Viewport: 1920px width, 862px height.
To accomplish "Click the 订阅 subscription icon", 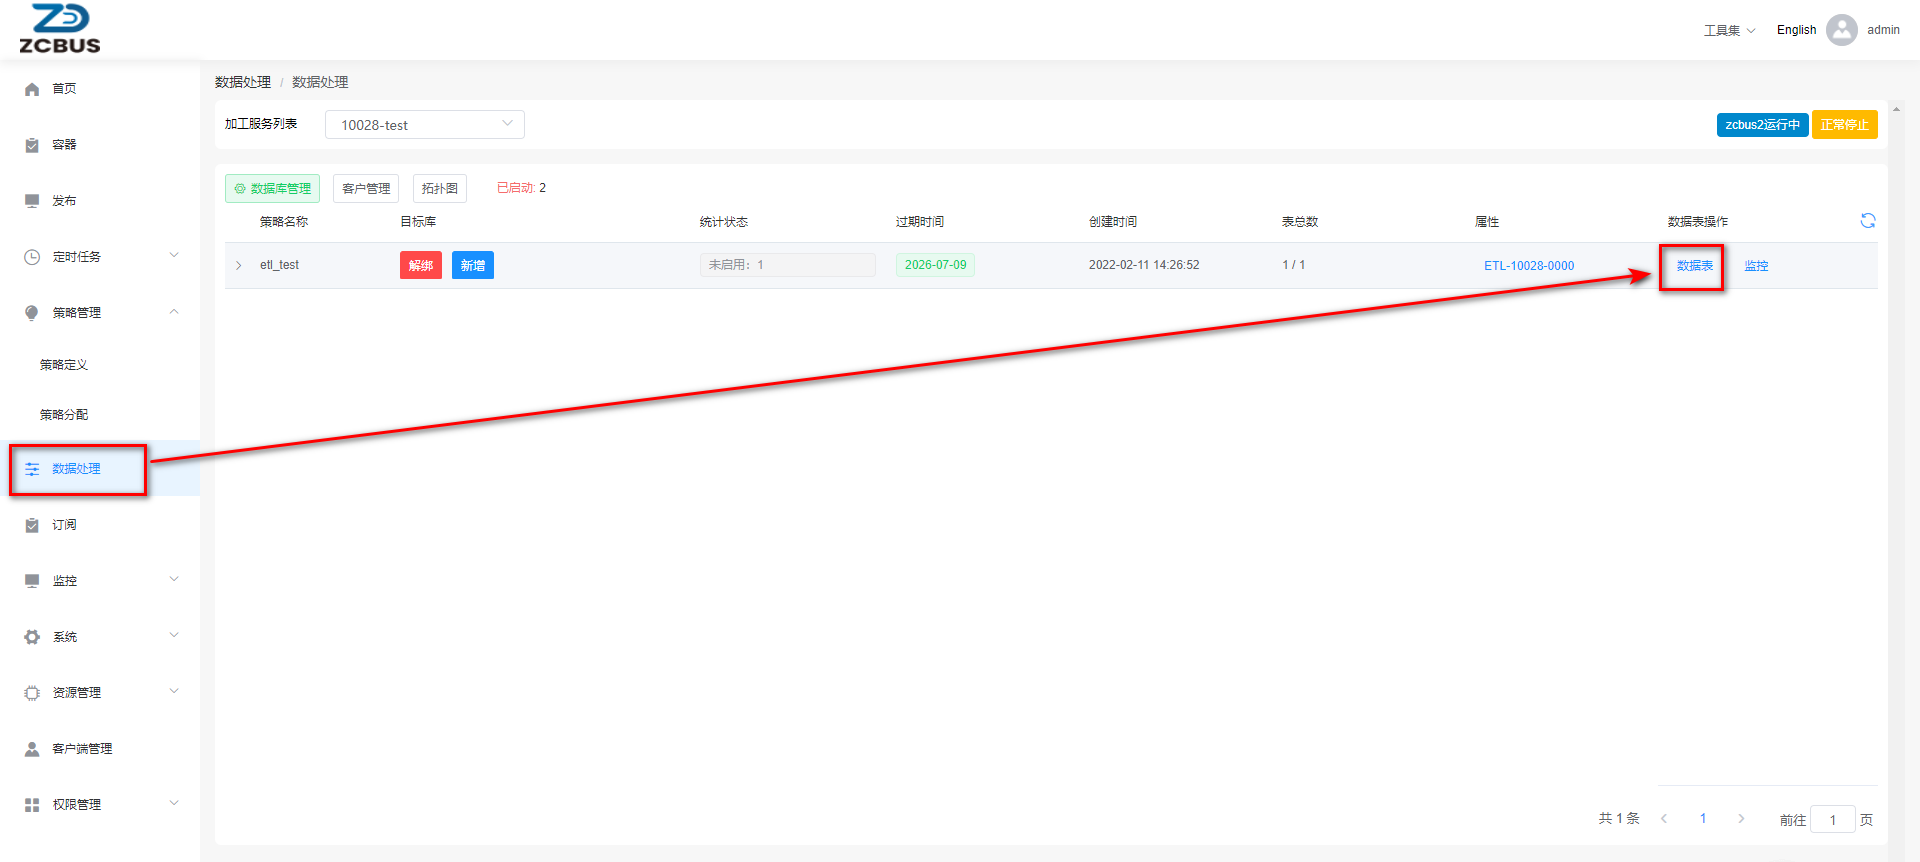I will 32,525.
